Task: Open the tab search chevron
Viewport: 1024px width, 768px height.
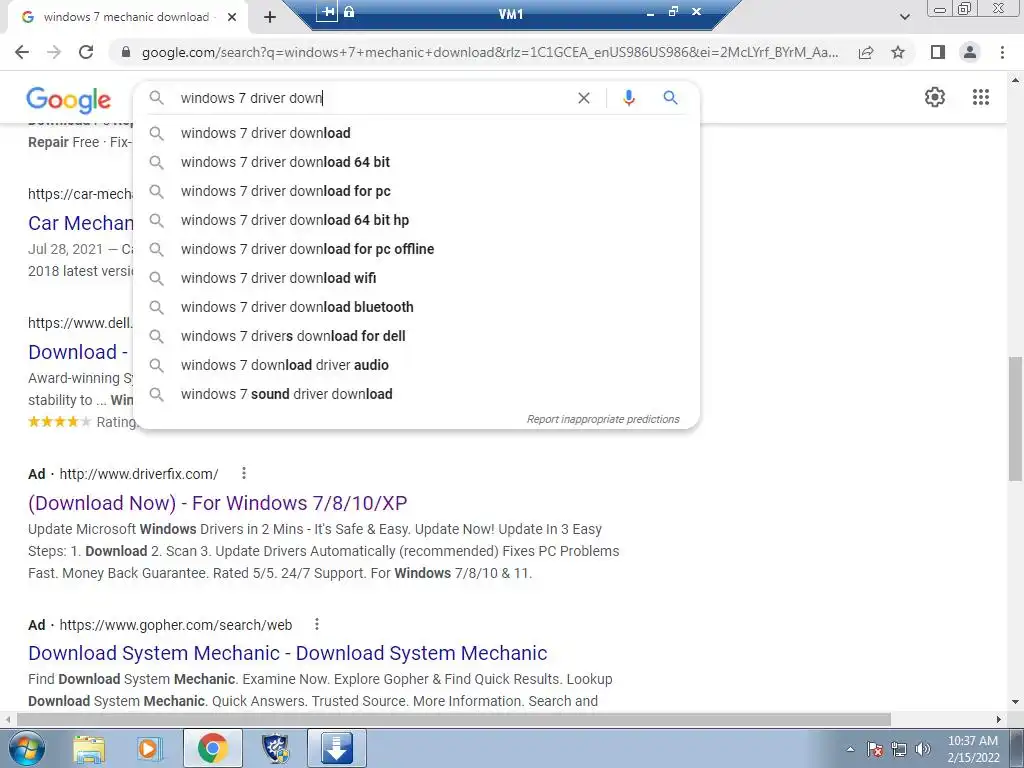Action: pyautogui.click(x=904, y=17)
